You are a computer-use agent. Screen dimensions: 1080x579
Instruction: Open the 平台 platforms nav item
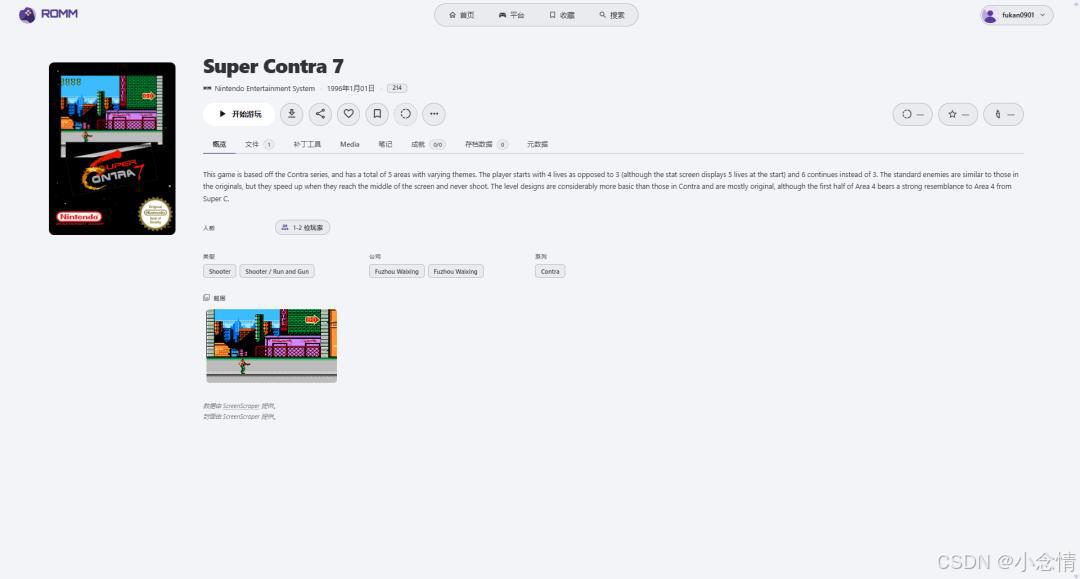(x=511, y=15)
